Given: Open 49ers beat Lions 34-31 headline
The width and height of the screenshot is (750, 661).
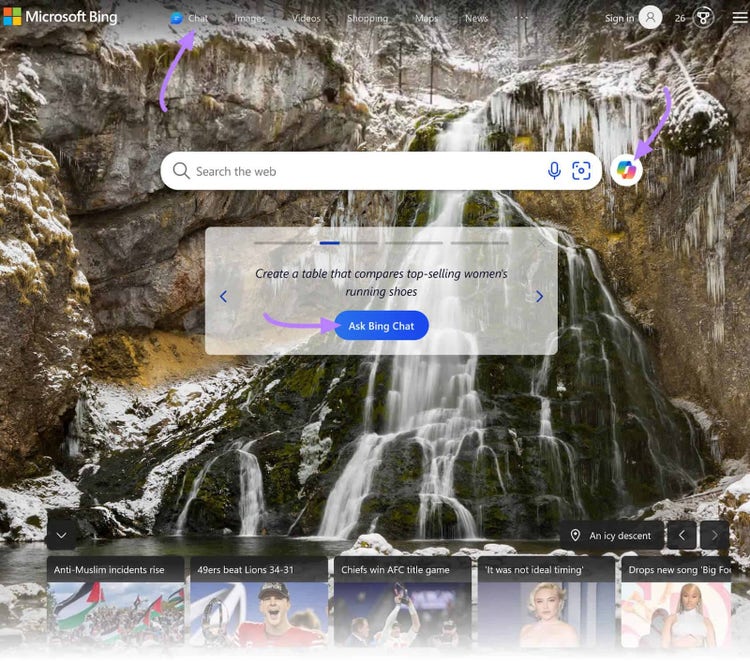Looking at the screenshot, I should tap(245, 570).
